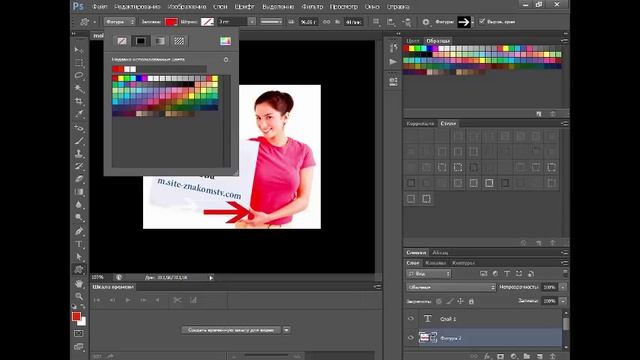Viewport: 640px width, 360px height.
Task: Select the Move tool
Action: pos(79,50)
